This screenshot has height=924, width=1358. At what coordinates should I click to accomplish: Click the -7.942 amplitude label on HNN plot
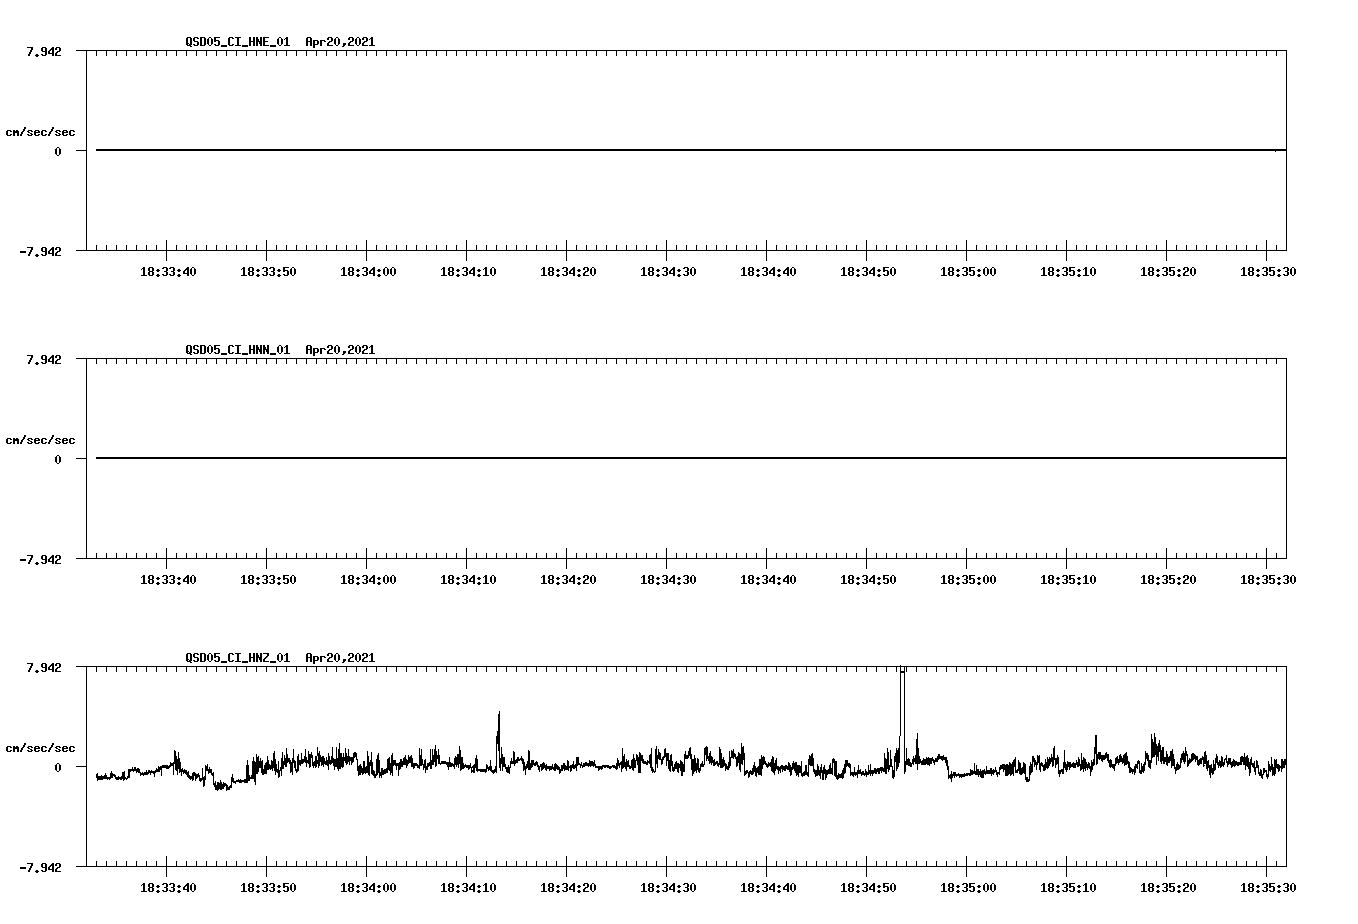(41, 561)
